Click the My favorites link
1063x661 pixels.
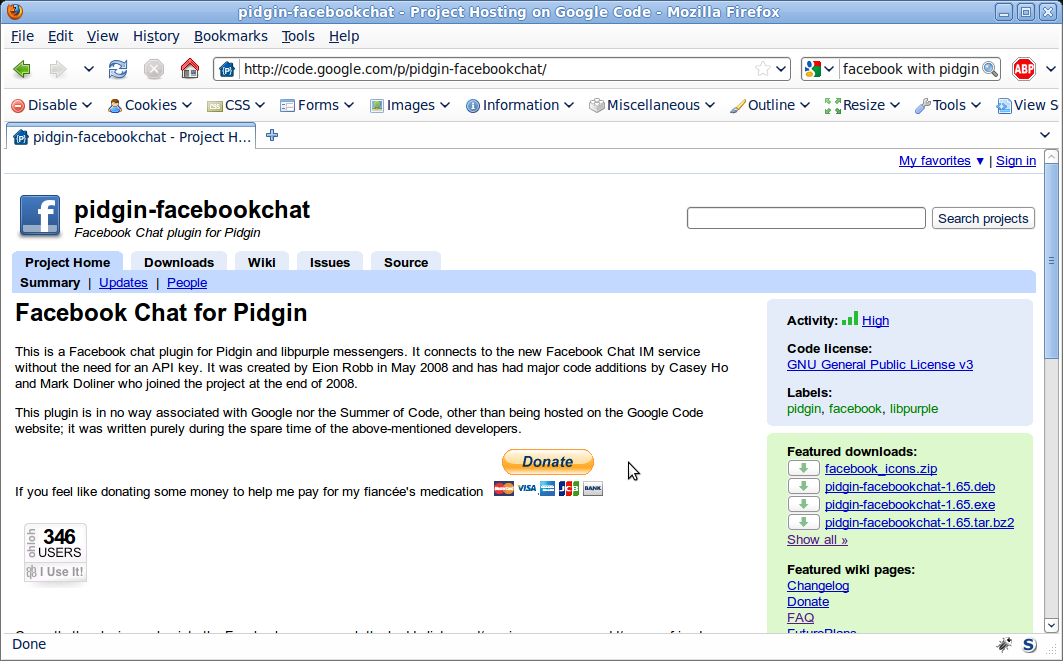(935, 161)
